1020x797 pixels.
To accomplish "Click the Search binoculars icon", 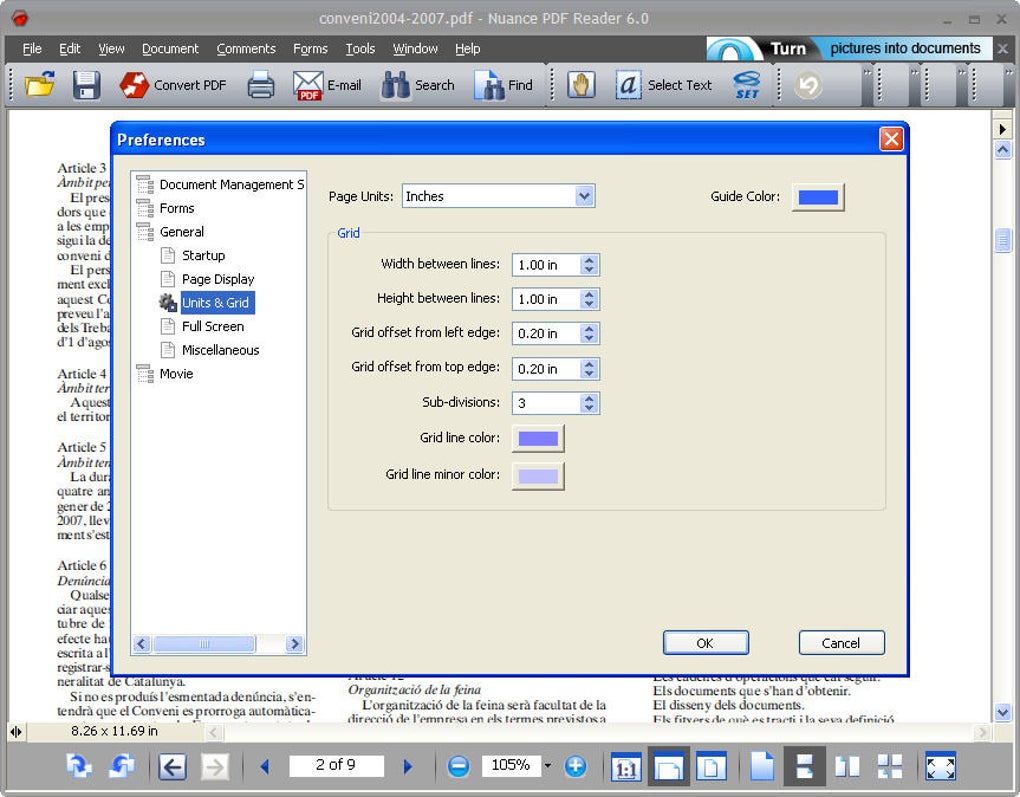I will 396,85.
